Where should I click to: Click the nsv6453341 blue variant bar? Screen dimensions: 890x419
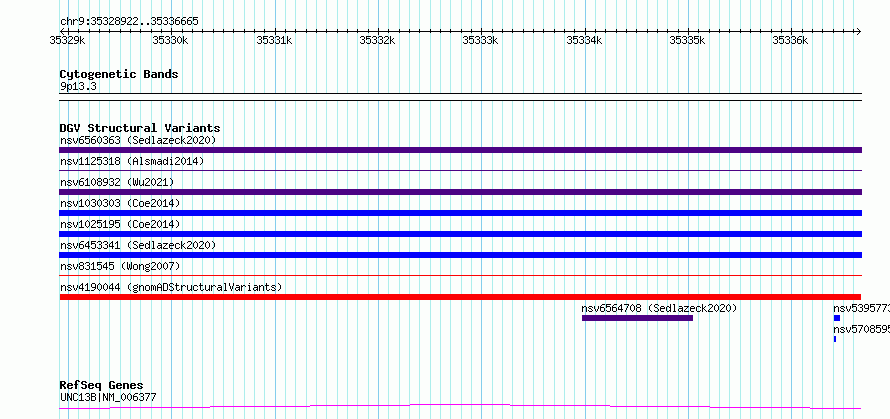pos(460,255)
